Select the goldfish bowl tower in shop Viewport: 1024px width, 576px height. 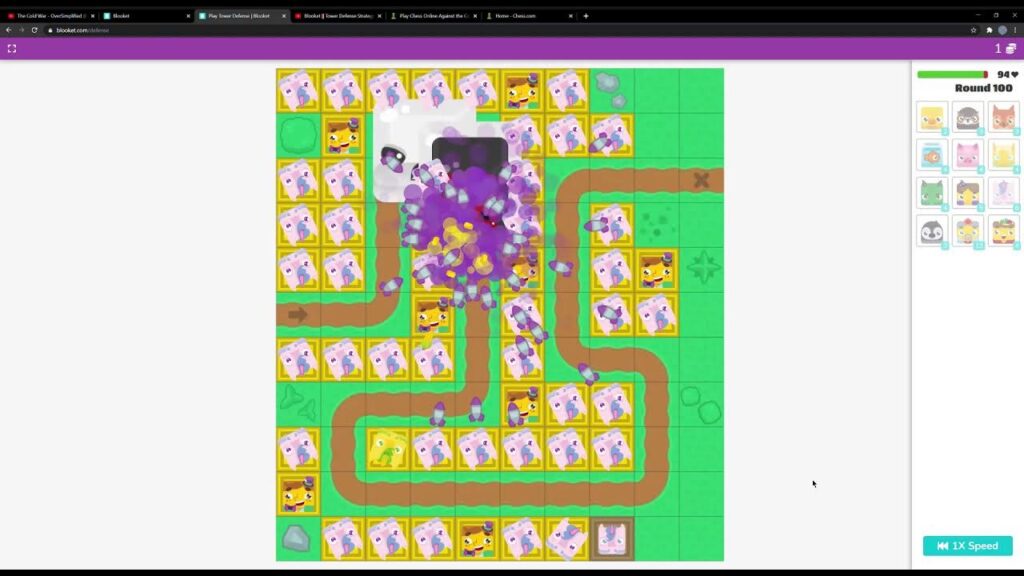pyautogui.click(x=932, y=156)
